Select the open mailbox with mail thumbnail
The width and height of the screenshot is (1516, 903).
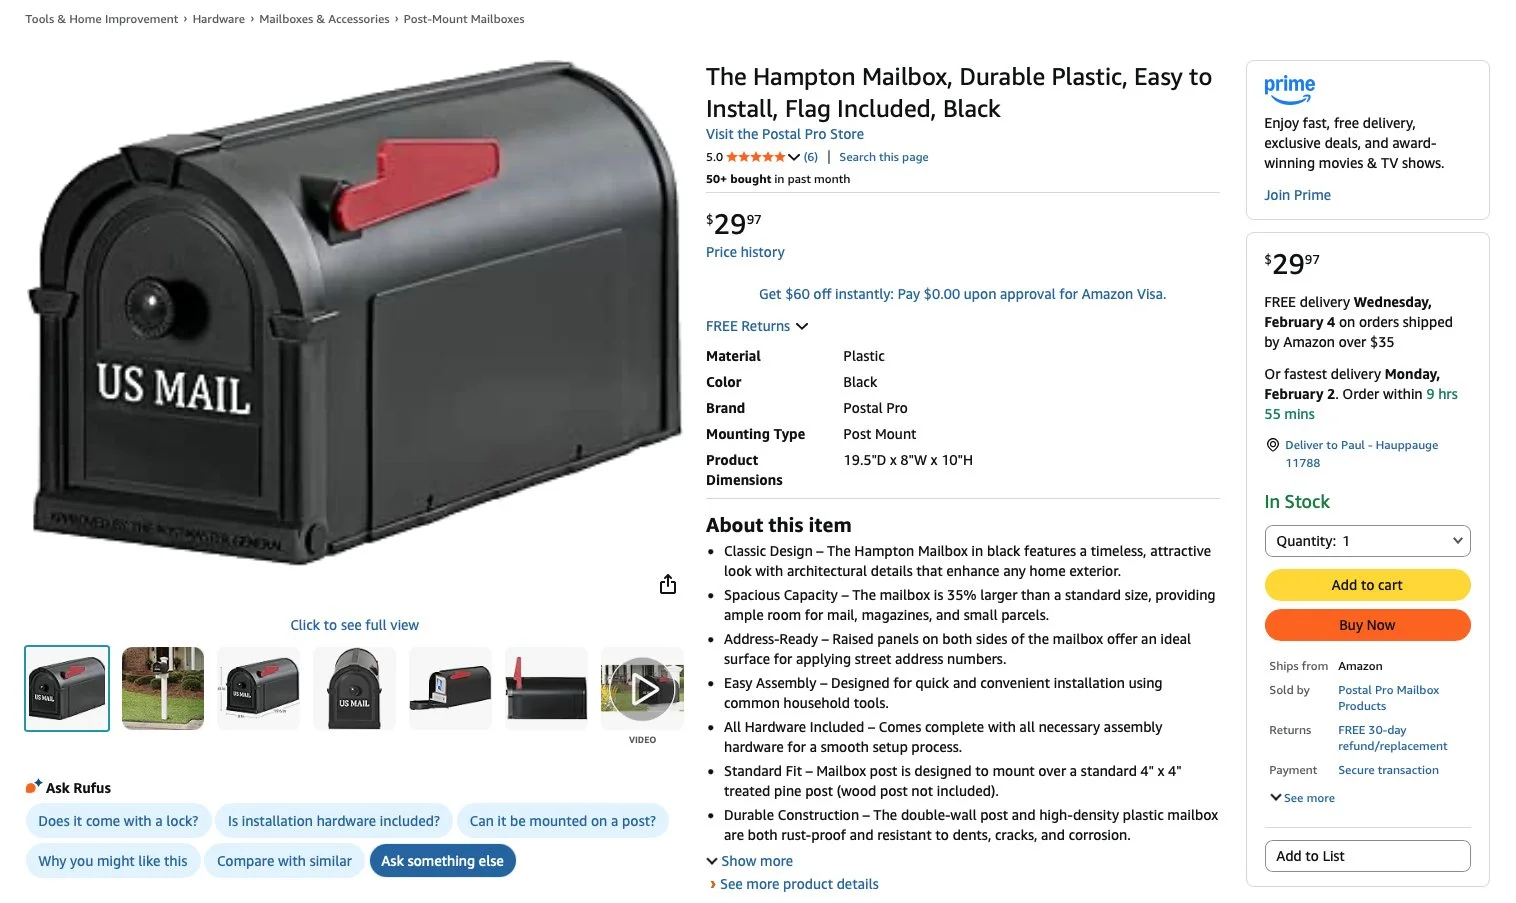[x=451, y=689]
